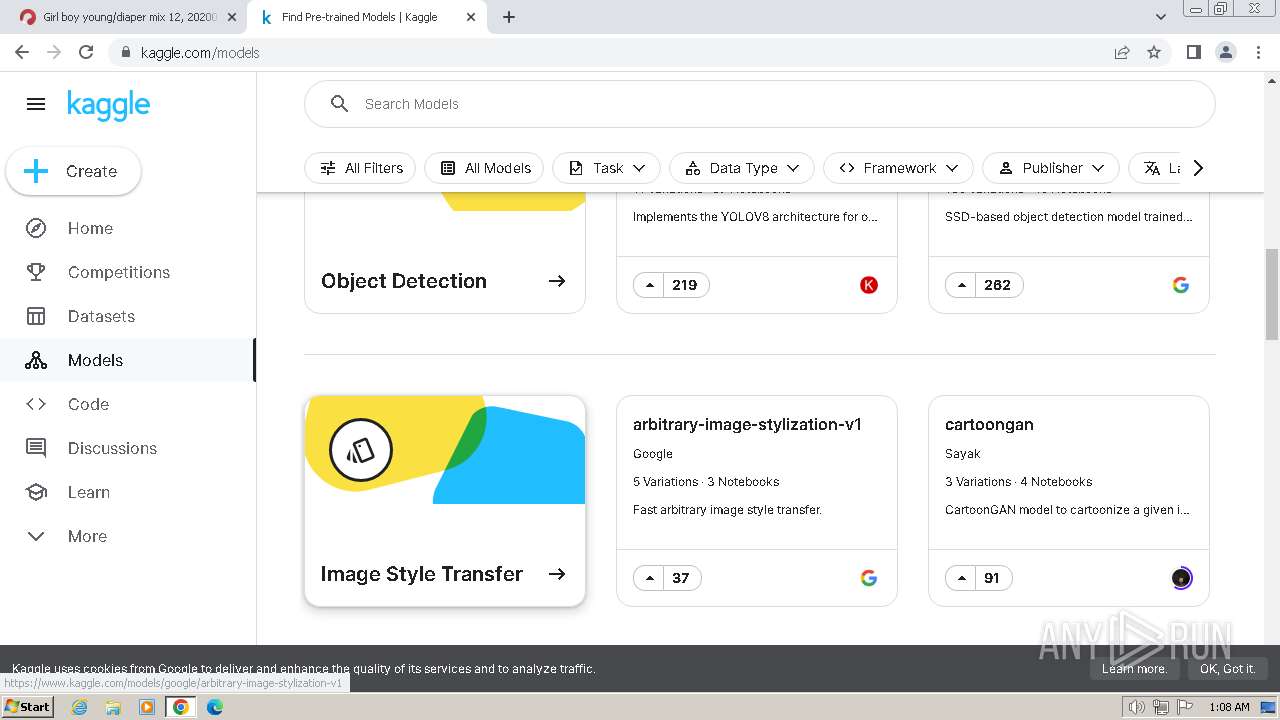Open the Chrome profile icon
This screenshot has width=1280, height=720.
coord(1225,52)
